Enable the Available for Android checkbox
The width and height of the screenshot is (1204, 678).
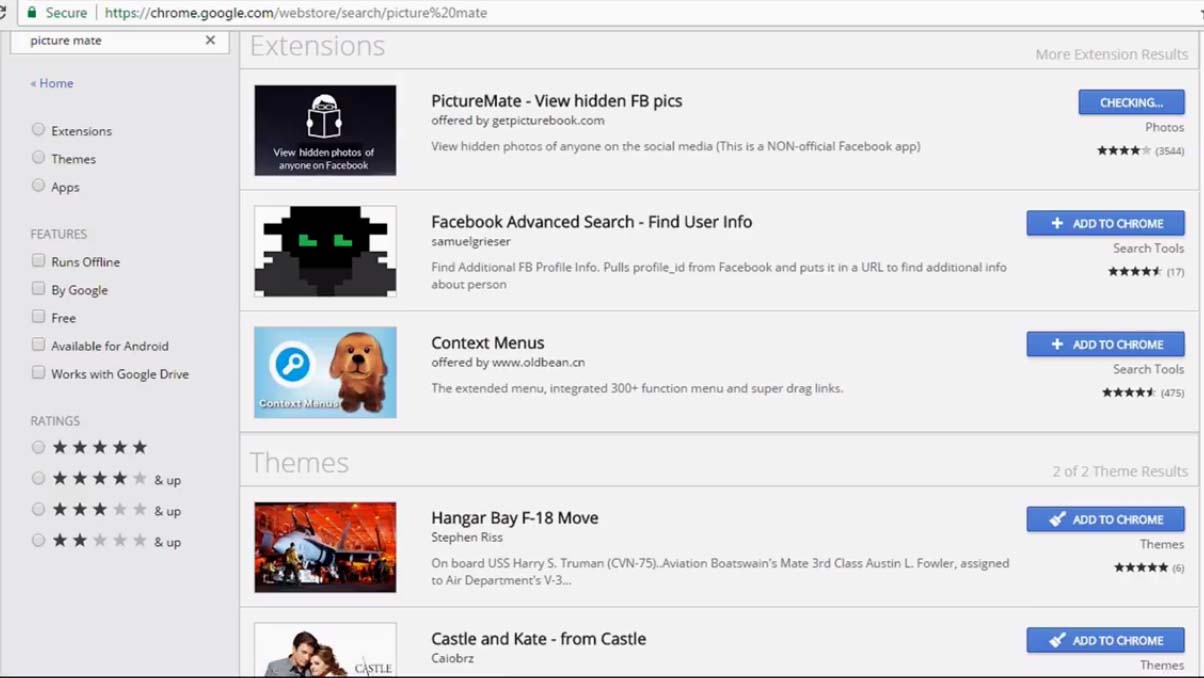point(38,345)
